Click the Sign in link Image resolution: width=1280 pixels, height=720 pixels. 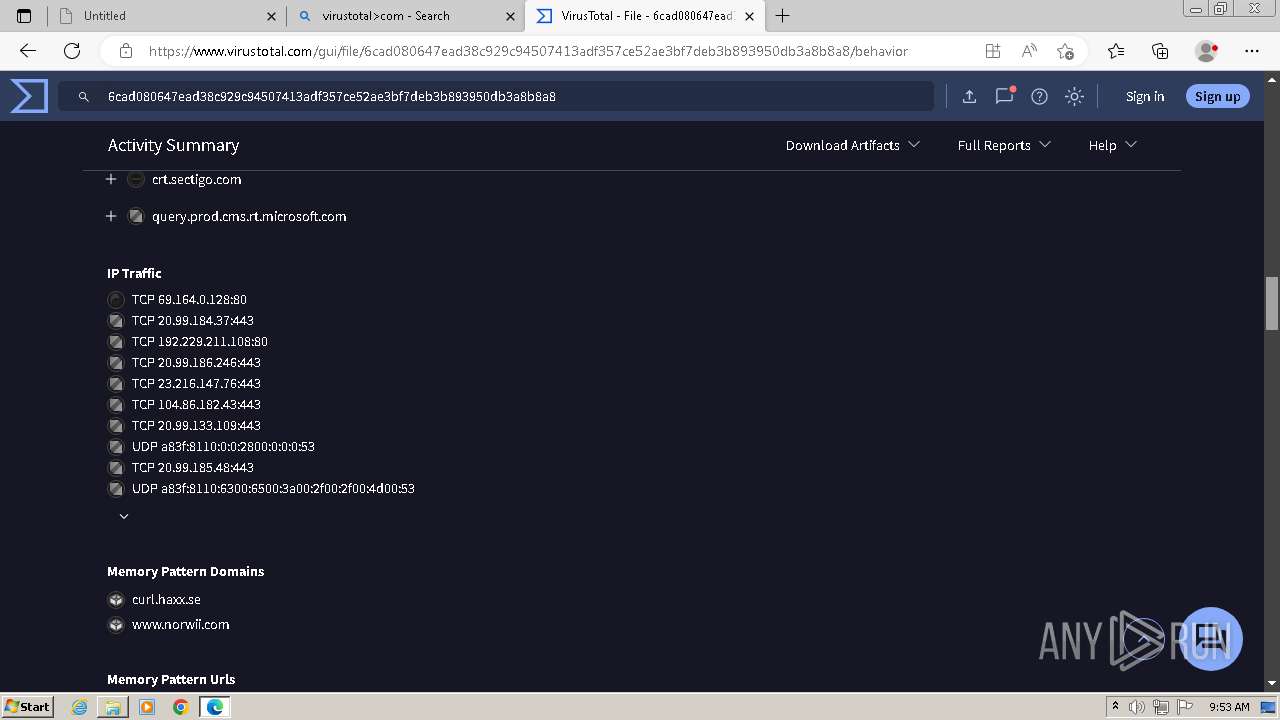point(1145,96)
